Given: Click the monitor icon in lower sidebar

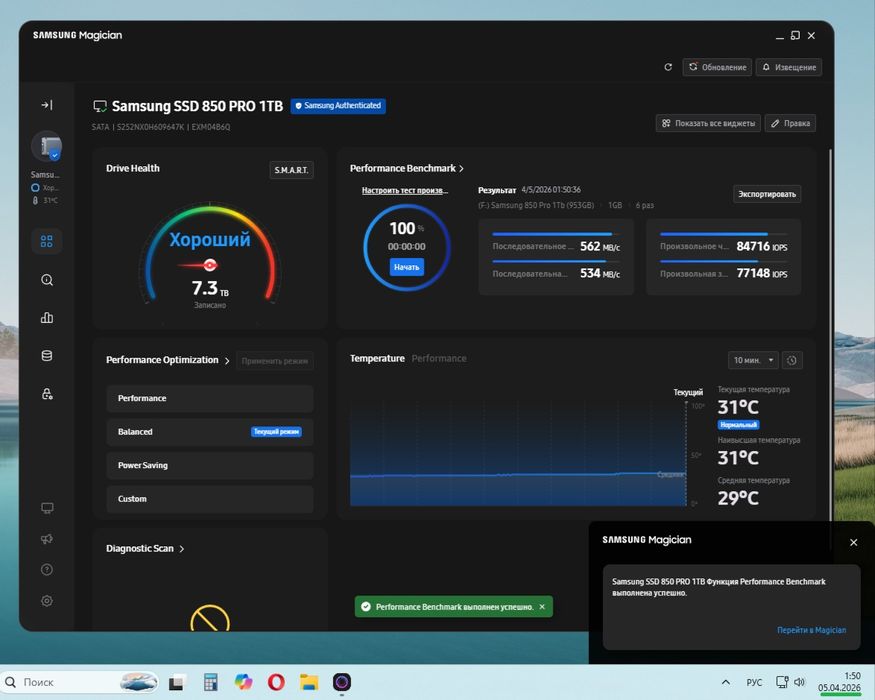Looking at the screenshot, I should pyautogui.click(x=47, y=508).
